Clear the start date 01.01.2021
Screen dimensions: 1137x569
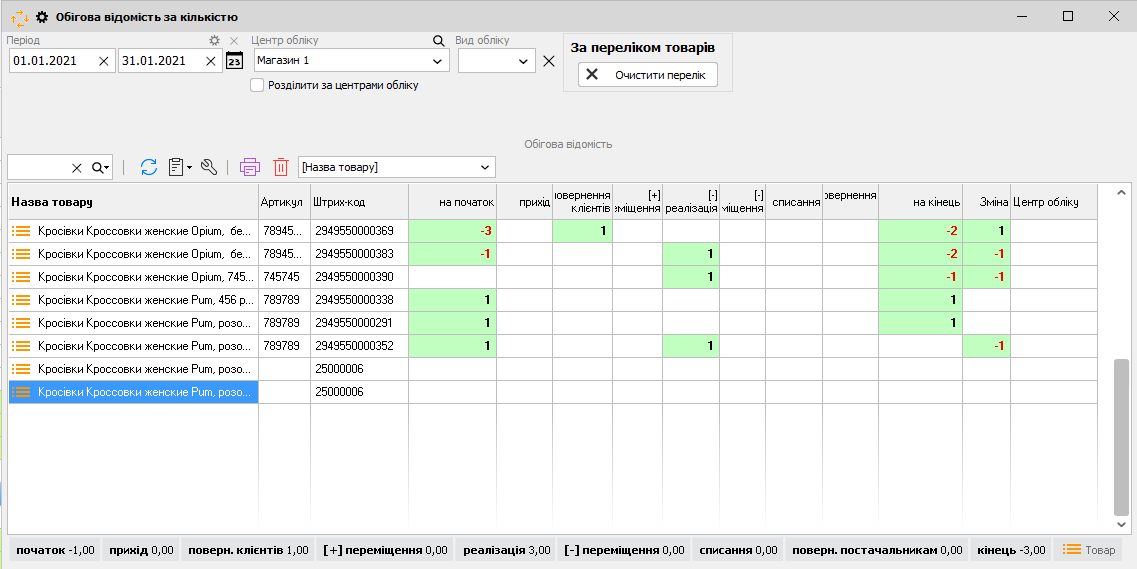click(104, 61)
